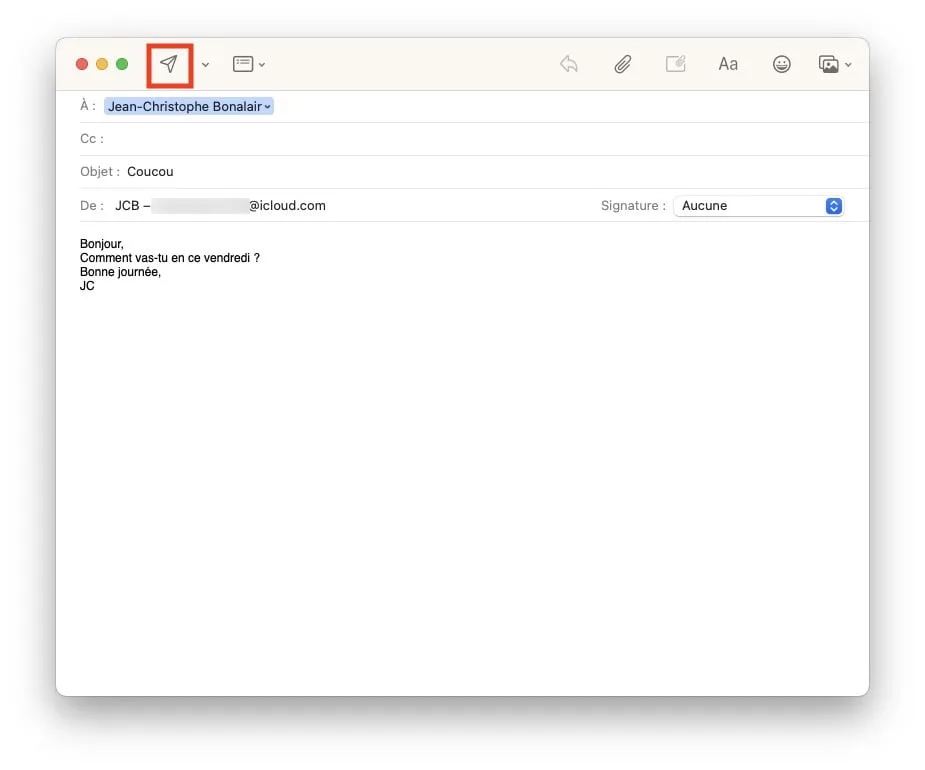Click the Objet field containing Coucou
The image size is (925, 770).
click(x=151, y=171)
